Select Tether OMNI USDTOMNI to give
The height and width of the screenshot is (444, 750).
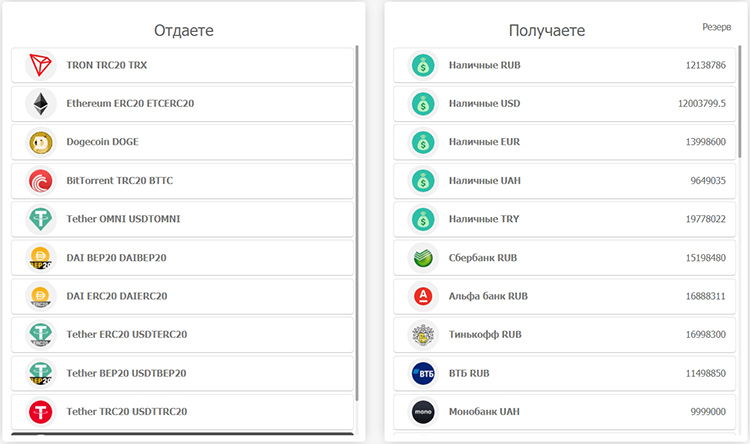[123, 219]
